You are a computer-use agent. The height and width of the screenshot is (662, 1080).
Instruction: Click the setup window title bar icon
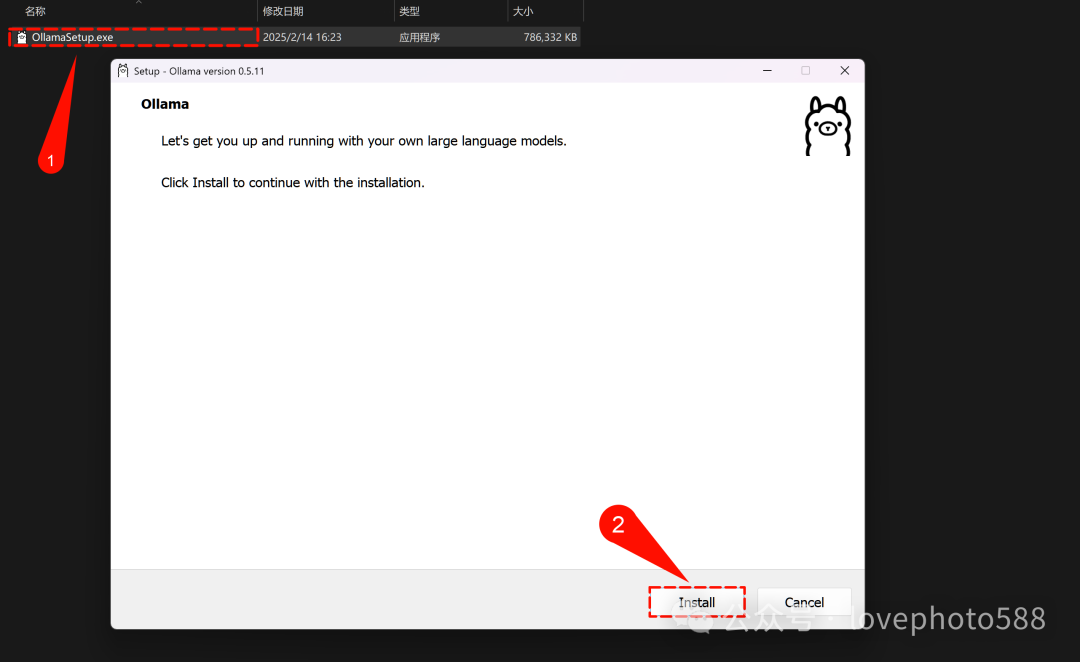point(123,70)
